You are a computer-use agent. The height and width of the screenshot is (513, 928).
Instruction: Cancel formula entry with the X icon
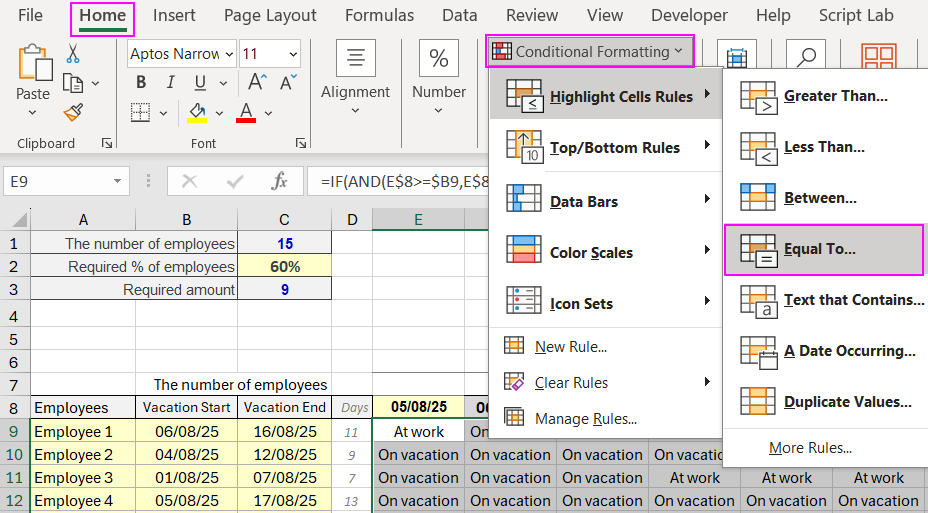(189, 181)
